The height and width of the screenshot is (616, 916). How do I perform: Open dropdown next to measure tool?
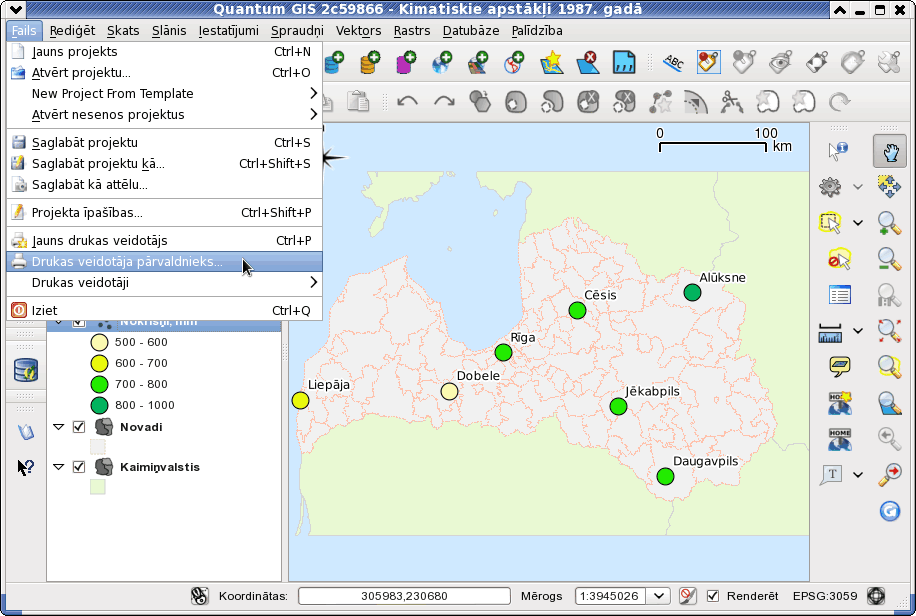coord(858,331)
